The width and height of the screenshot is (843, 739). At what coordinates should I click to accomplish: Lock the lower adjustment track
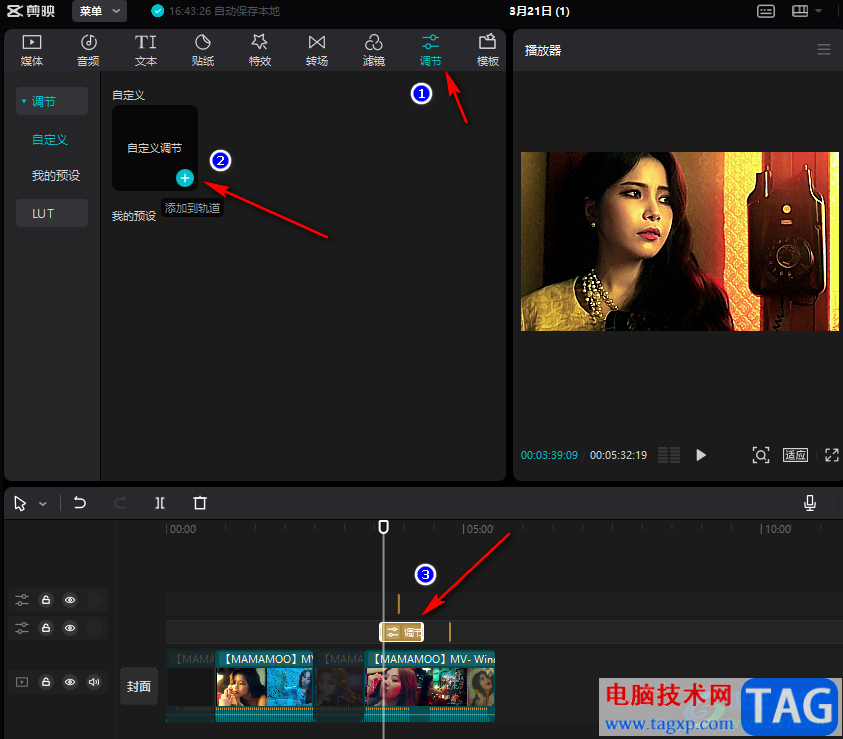(46, 628)
